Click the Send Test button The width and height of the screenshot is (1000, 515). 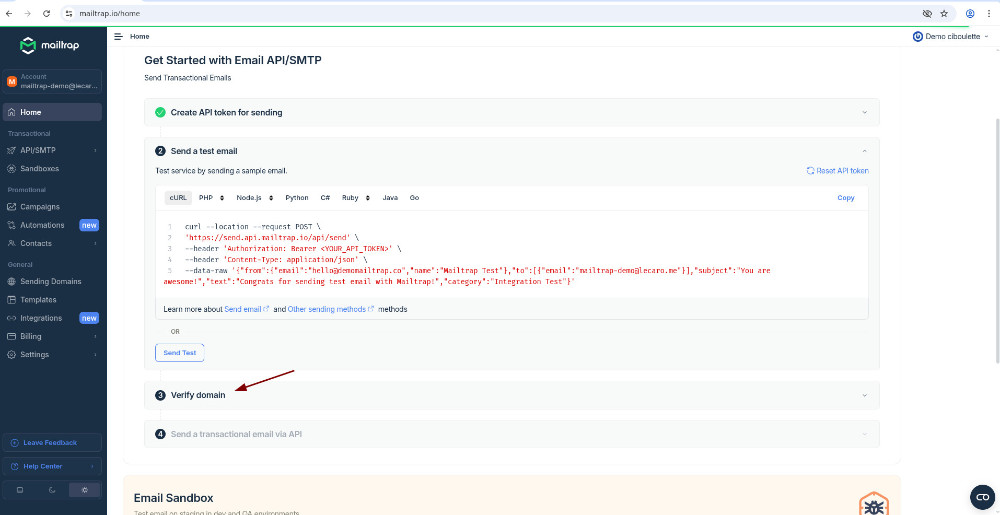tap(180, 352)
